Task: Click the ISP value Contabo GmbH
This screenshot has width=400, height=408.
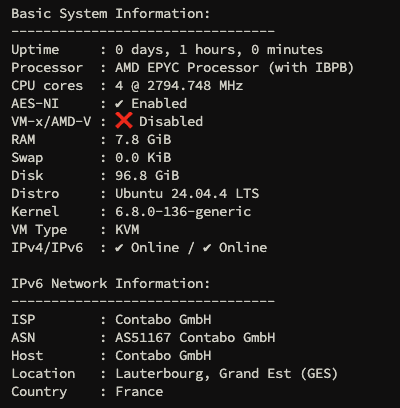Action: pyautogui.click(x=163, y=319)
